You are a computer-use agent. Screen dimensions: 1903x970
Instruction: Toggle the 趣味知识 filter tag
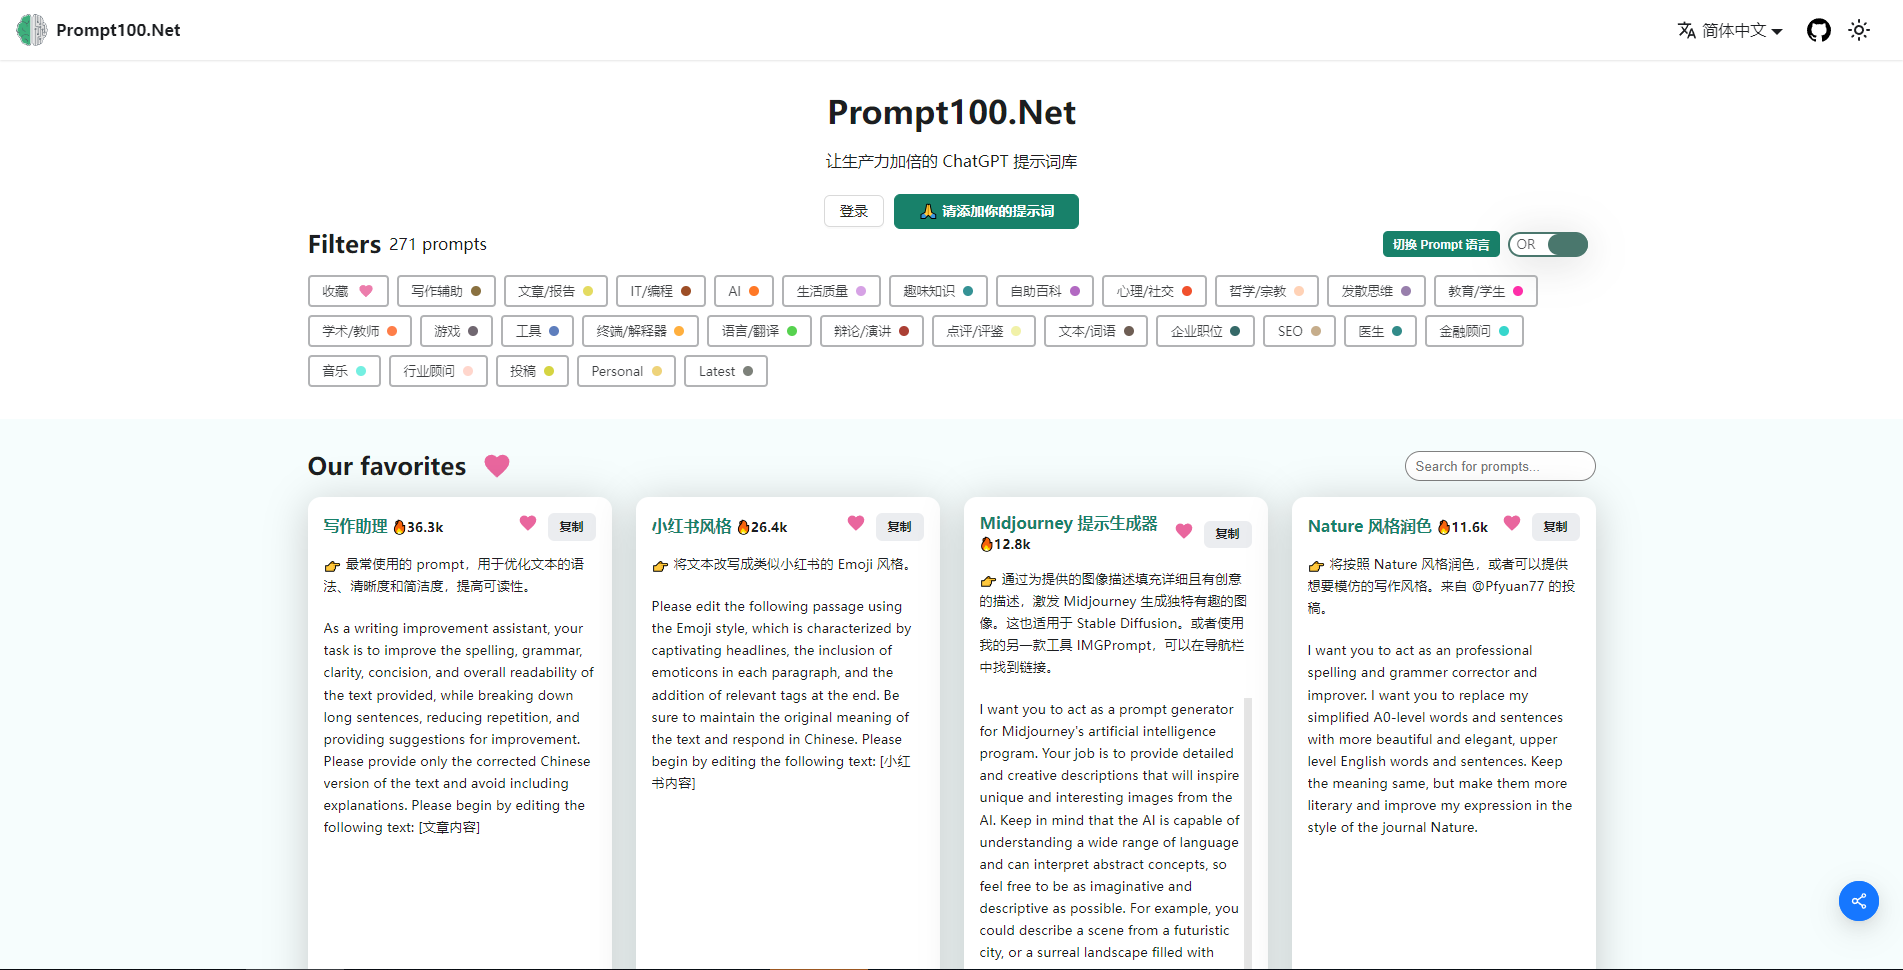pyautogui.click(x=938, y=291)
